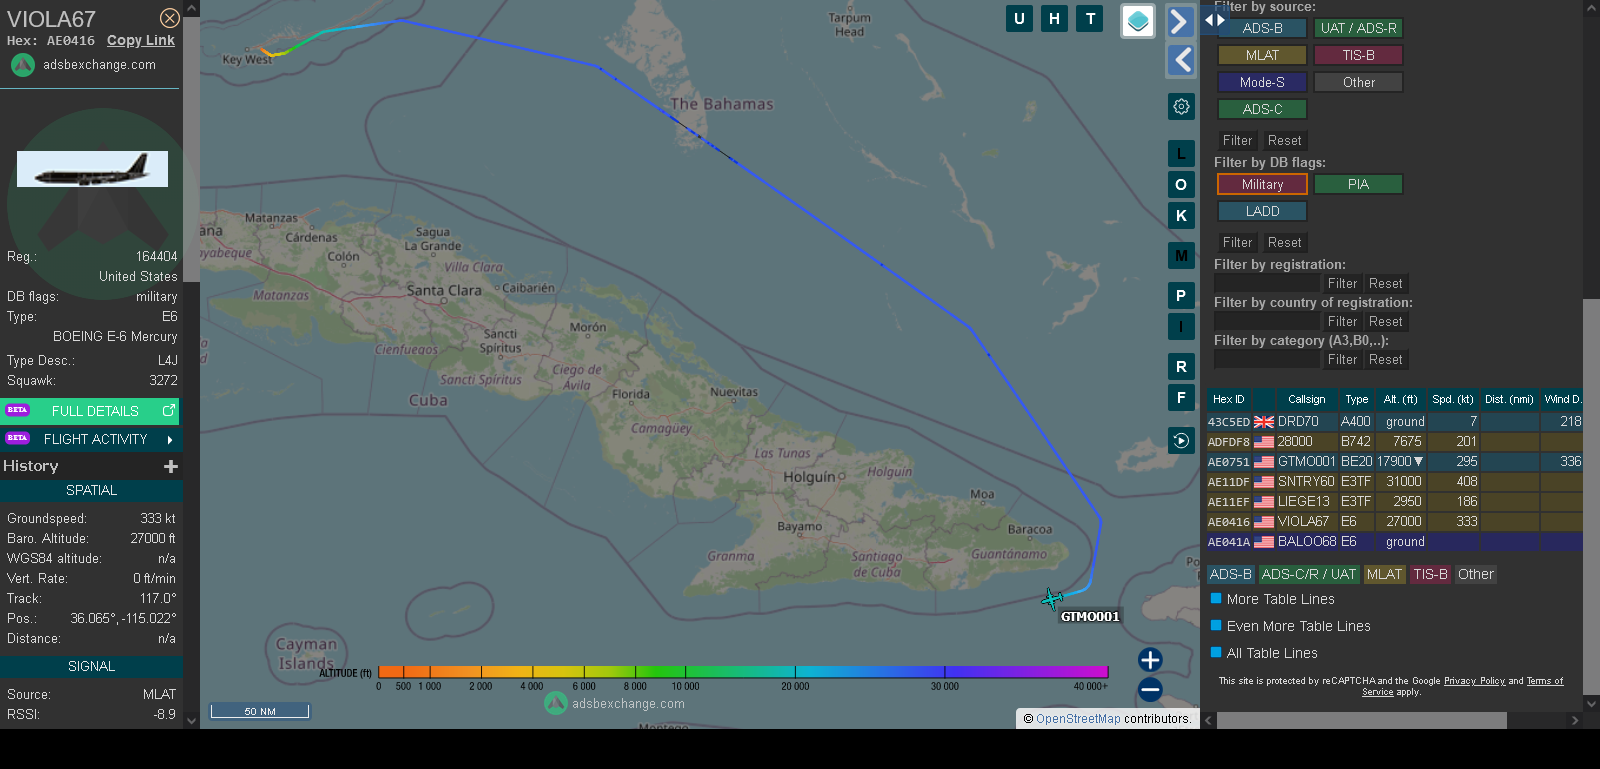Zoom out on the map
Image resolution: width=1600 pixels, height=769 pixels.
click(1150, 689)
